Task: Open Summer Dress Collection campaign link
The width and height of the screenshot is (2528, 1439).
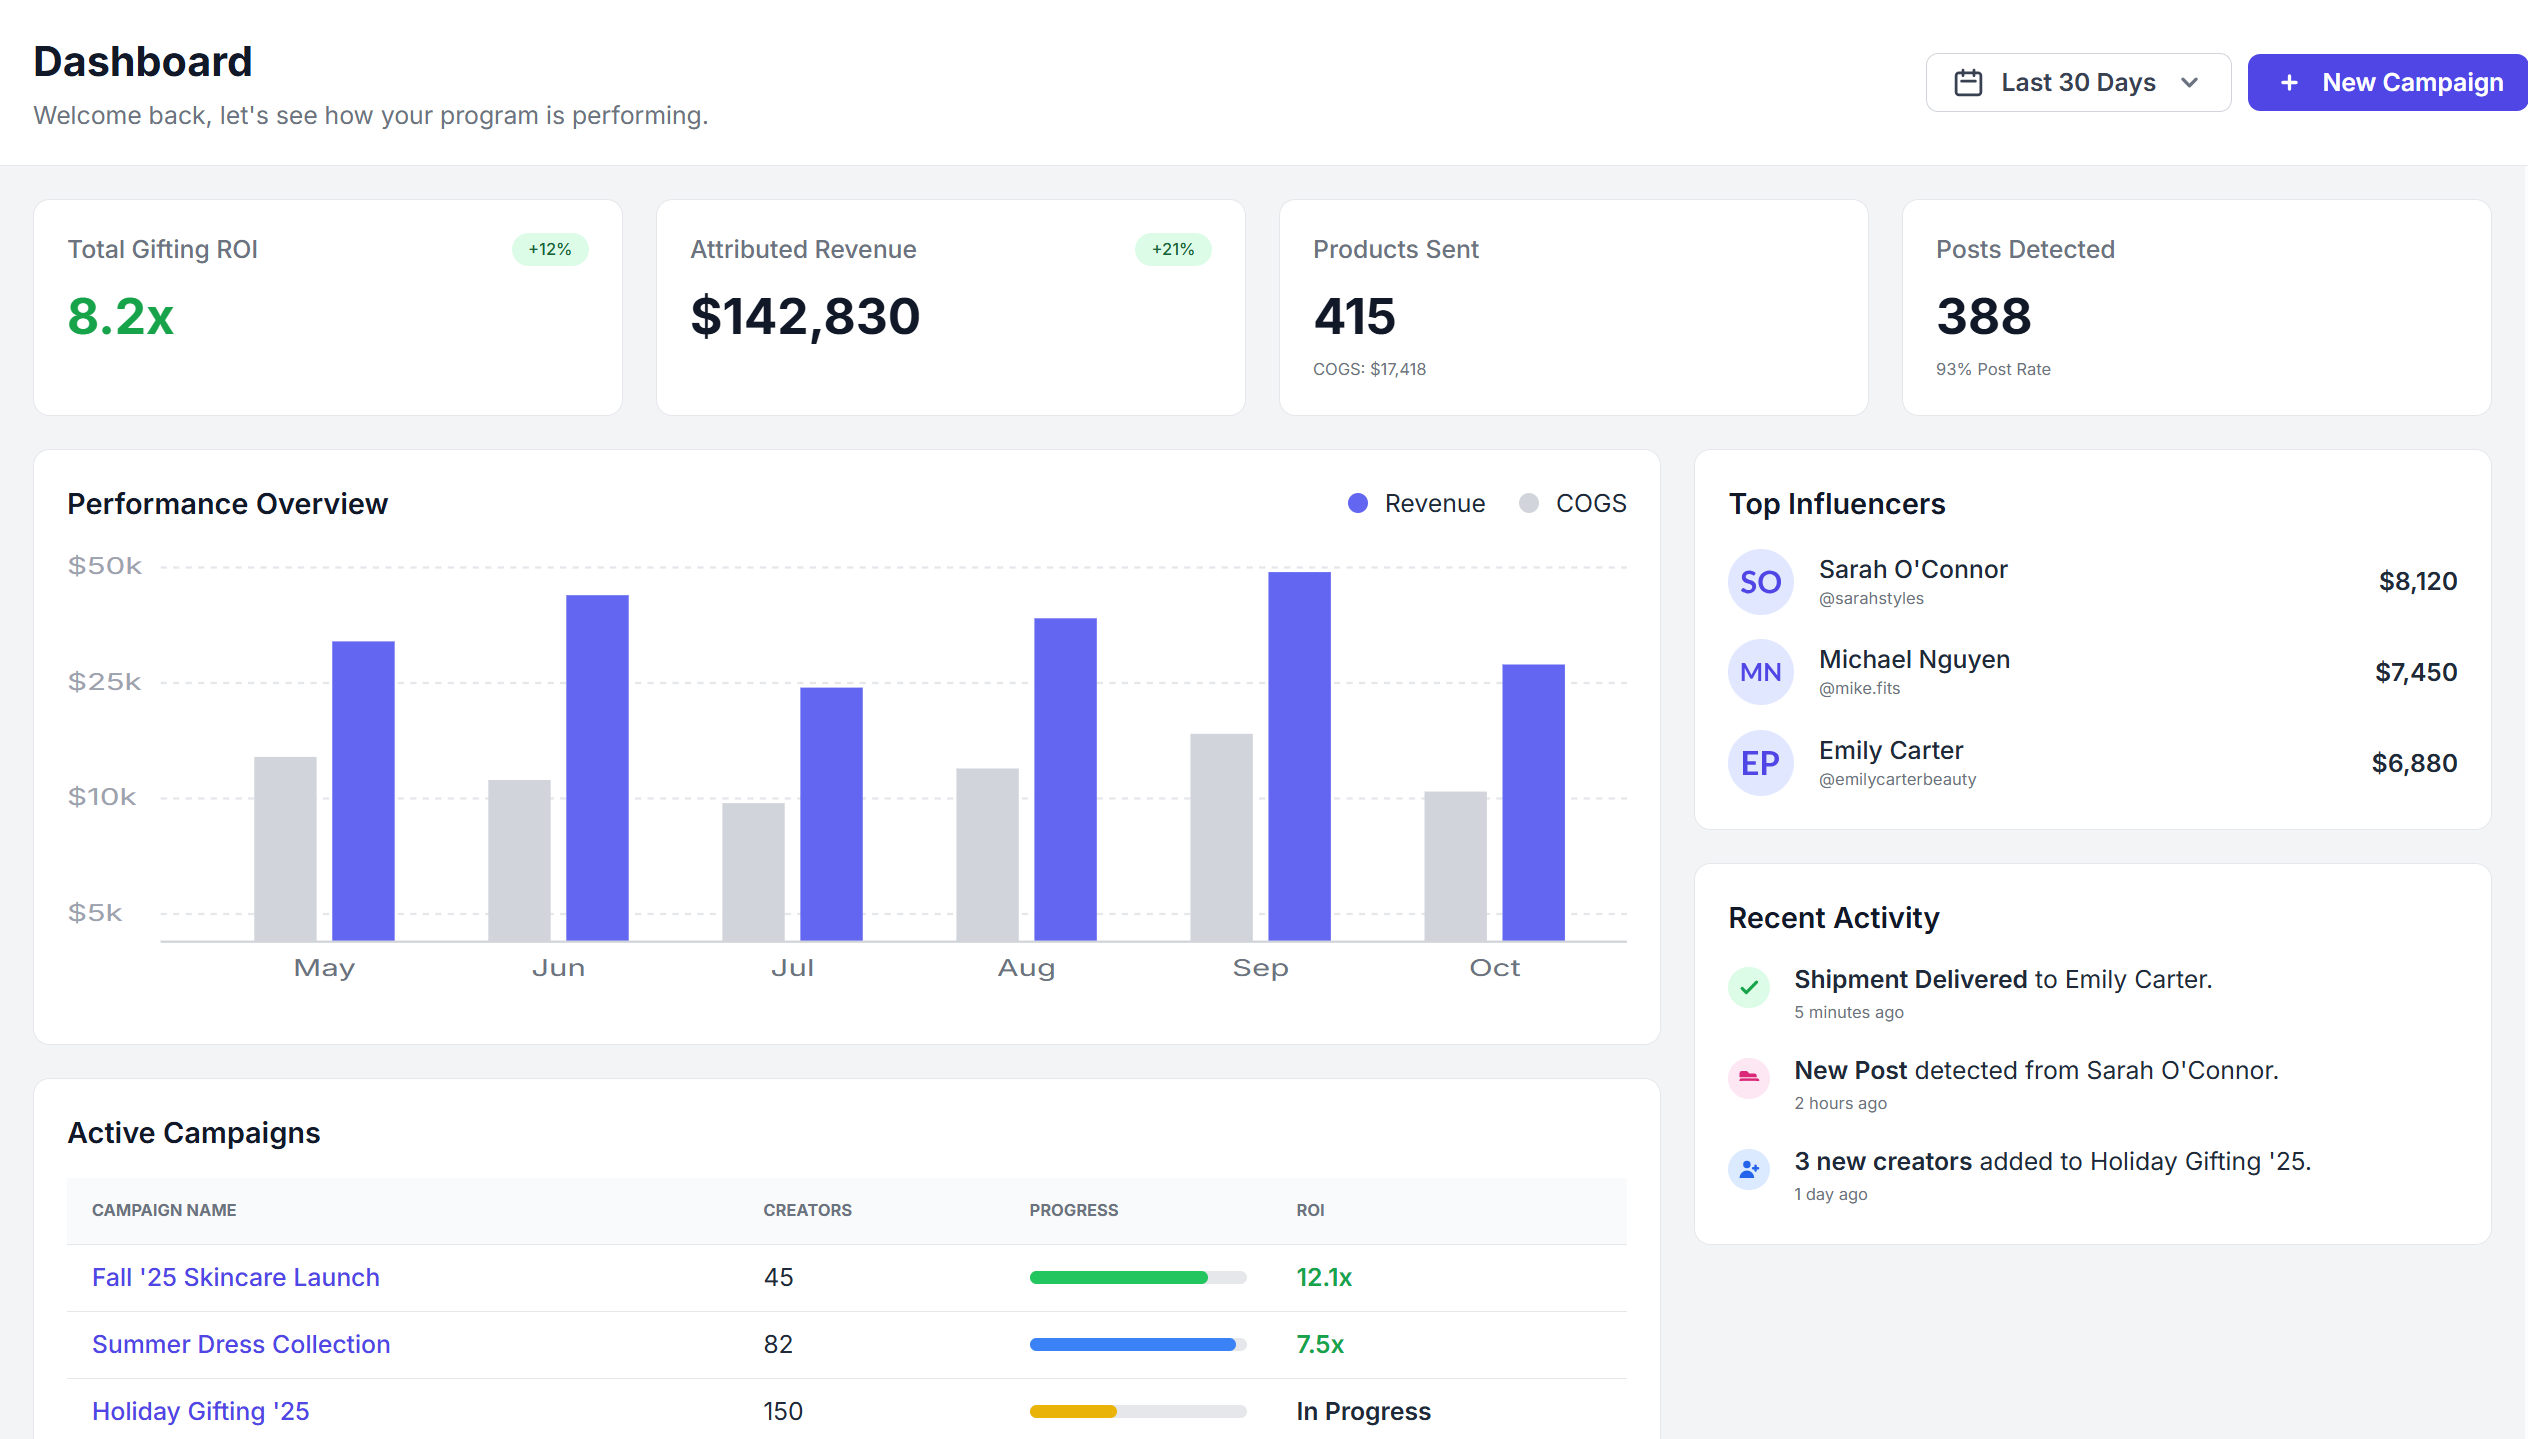Action: (241, 1344)
